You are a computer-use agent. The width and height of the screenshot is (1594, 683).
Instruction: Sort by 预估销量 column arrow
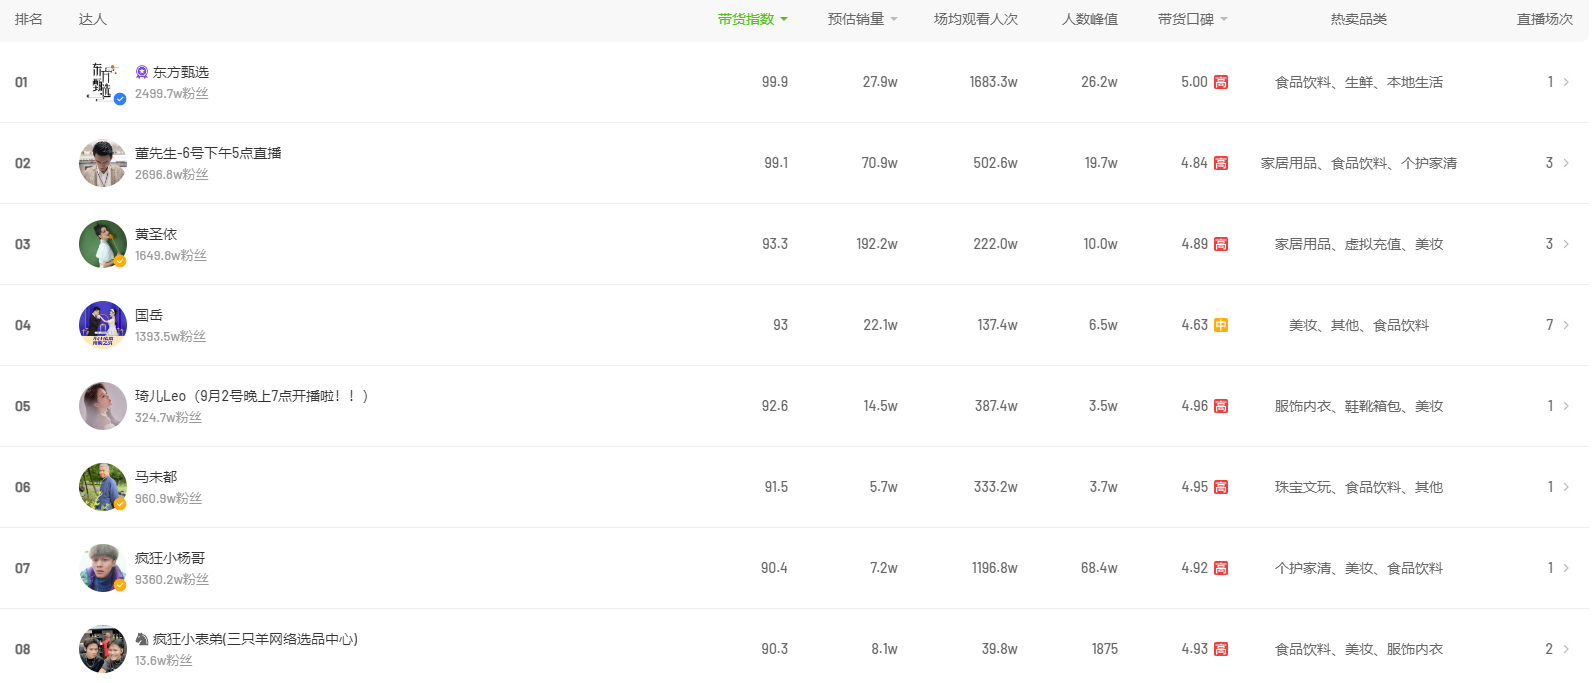tap(894, 20)
